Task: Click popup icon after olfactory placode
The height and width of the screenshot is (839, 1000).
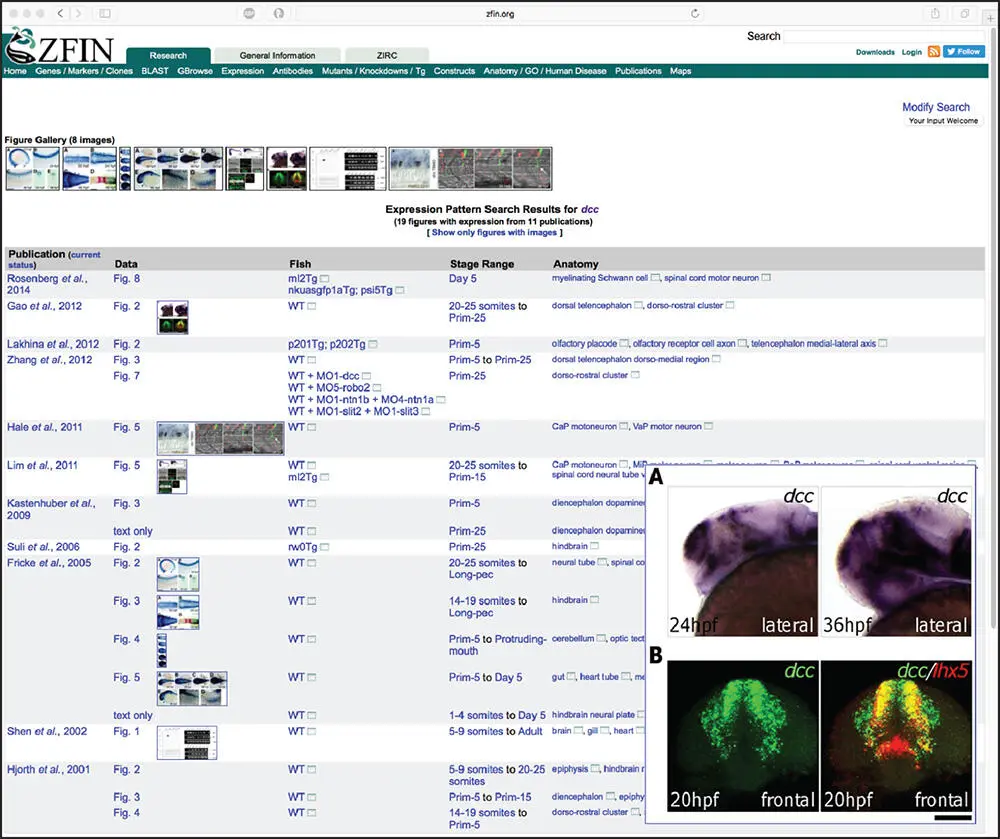Action: 624,344
